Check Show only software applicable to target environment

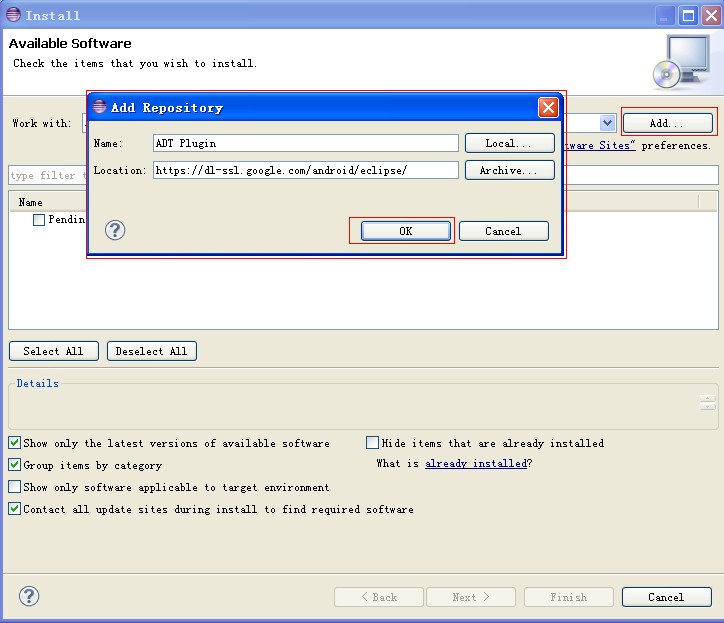tap(15, 487)
